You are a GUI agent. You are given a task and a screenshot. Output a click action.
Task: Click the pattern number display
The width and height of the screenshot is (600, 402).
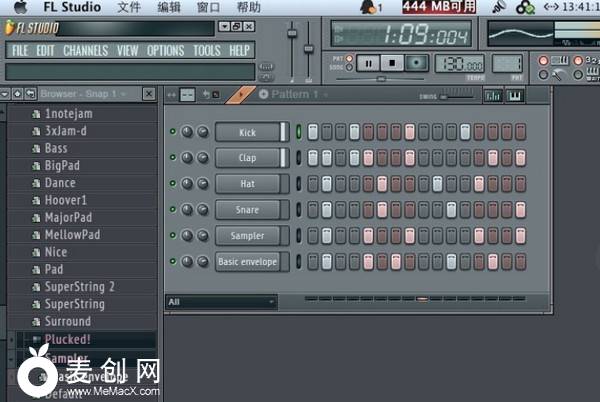point(507,64)
